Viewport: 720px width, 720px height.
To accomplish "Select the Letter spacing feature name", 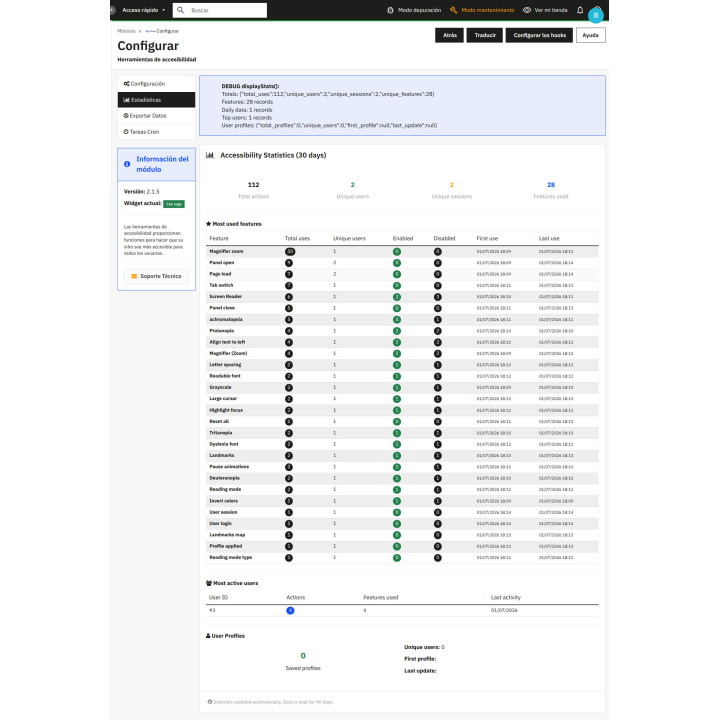I will pos(225,365).
